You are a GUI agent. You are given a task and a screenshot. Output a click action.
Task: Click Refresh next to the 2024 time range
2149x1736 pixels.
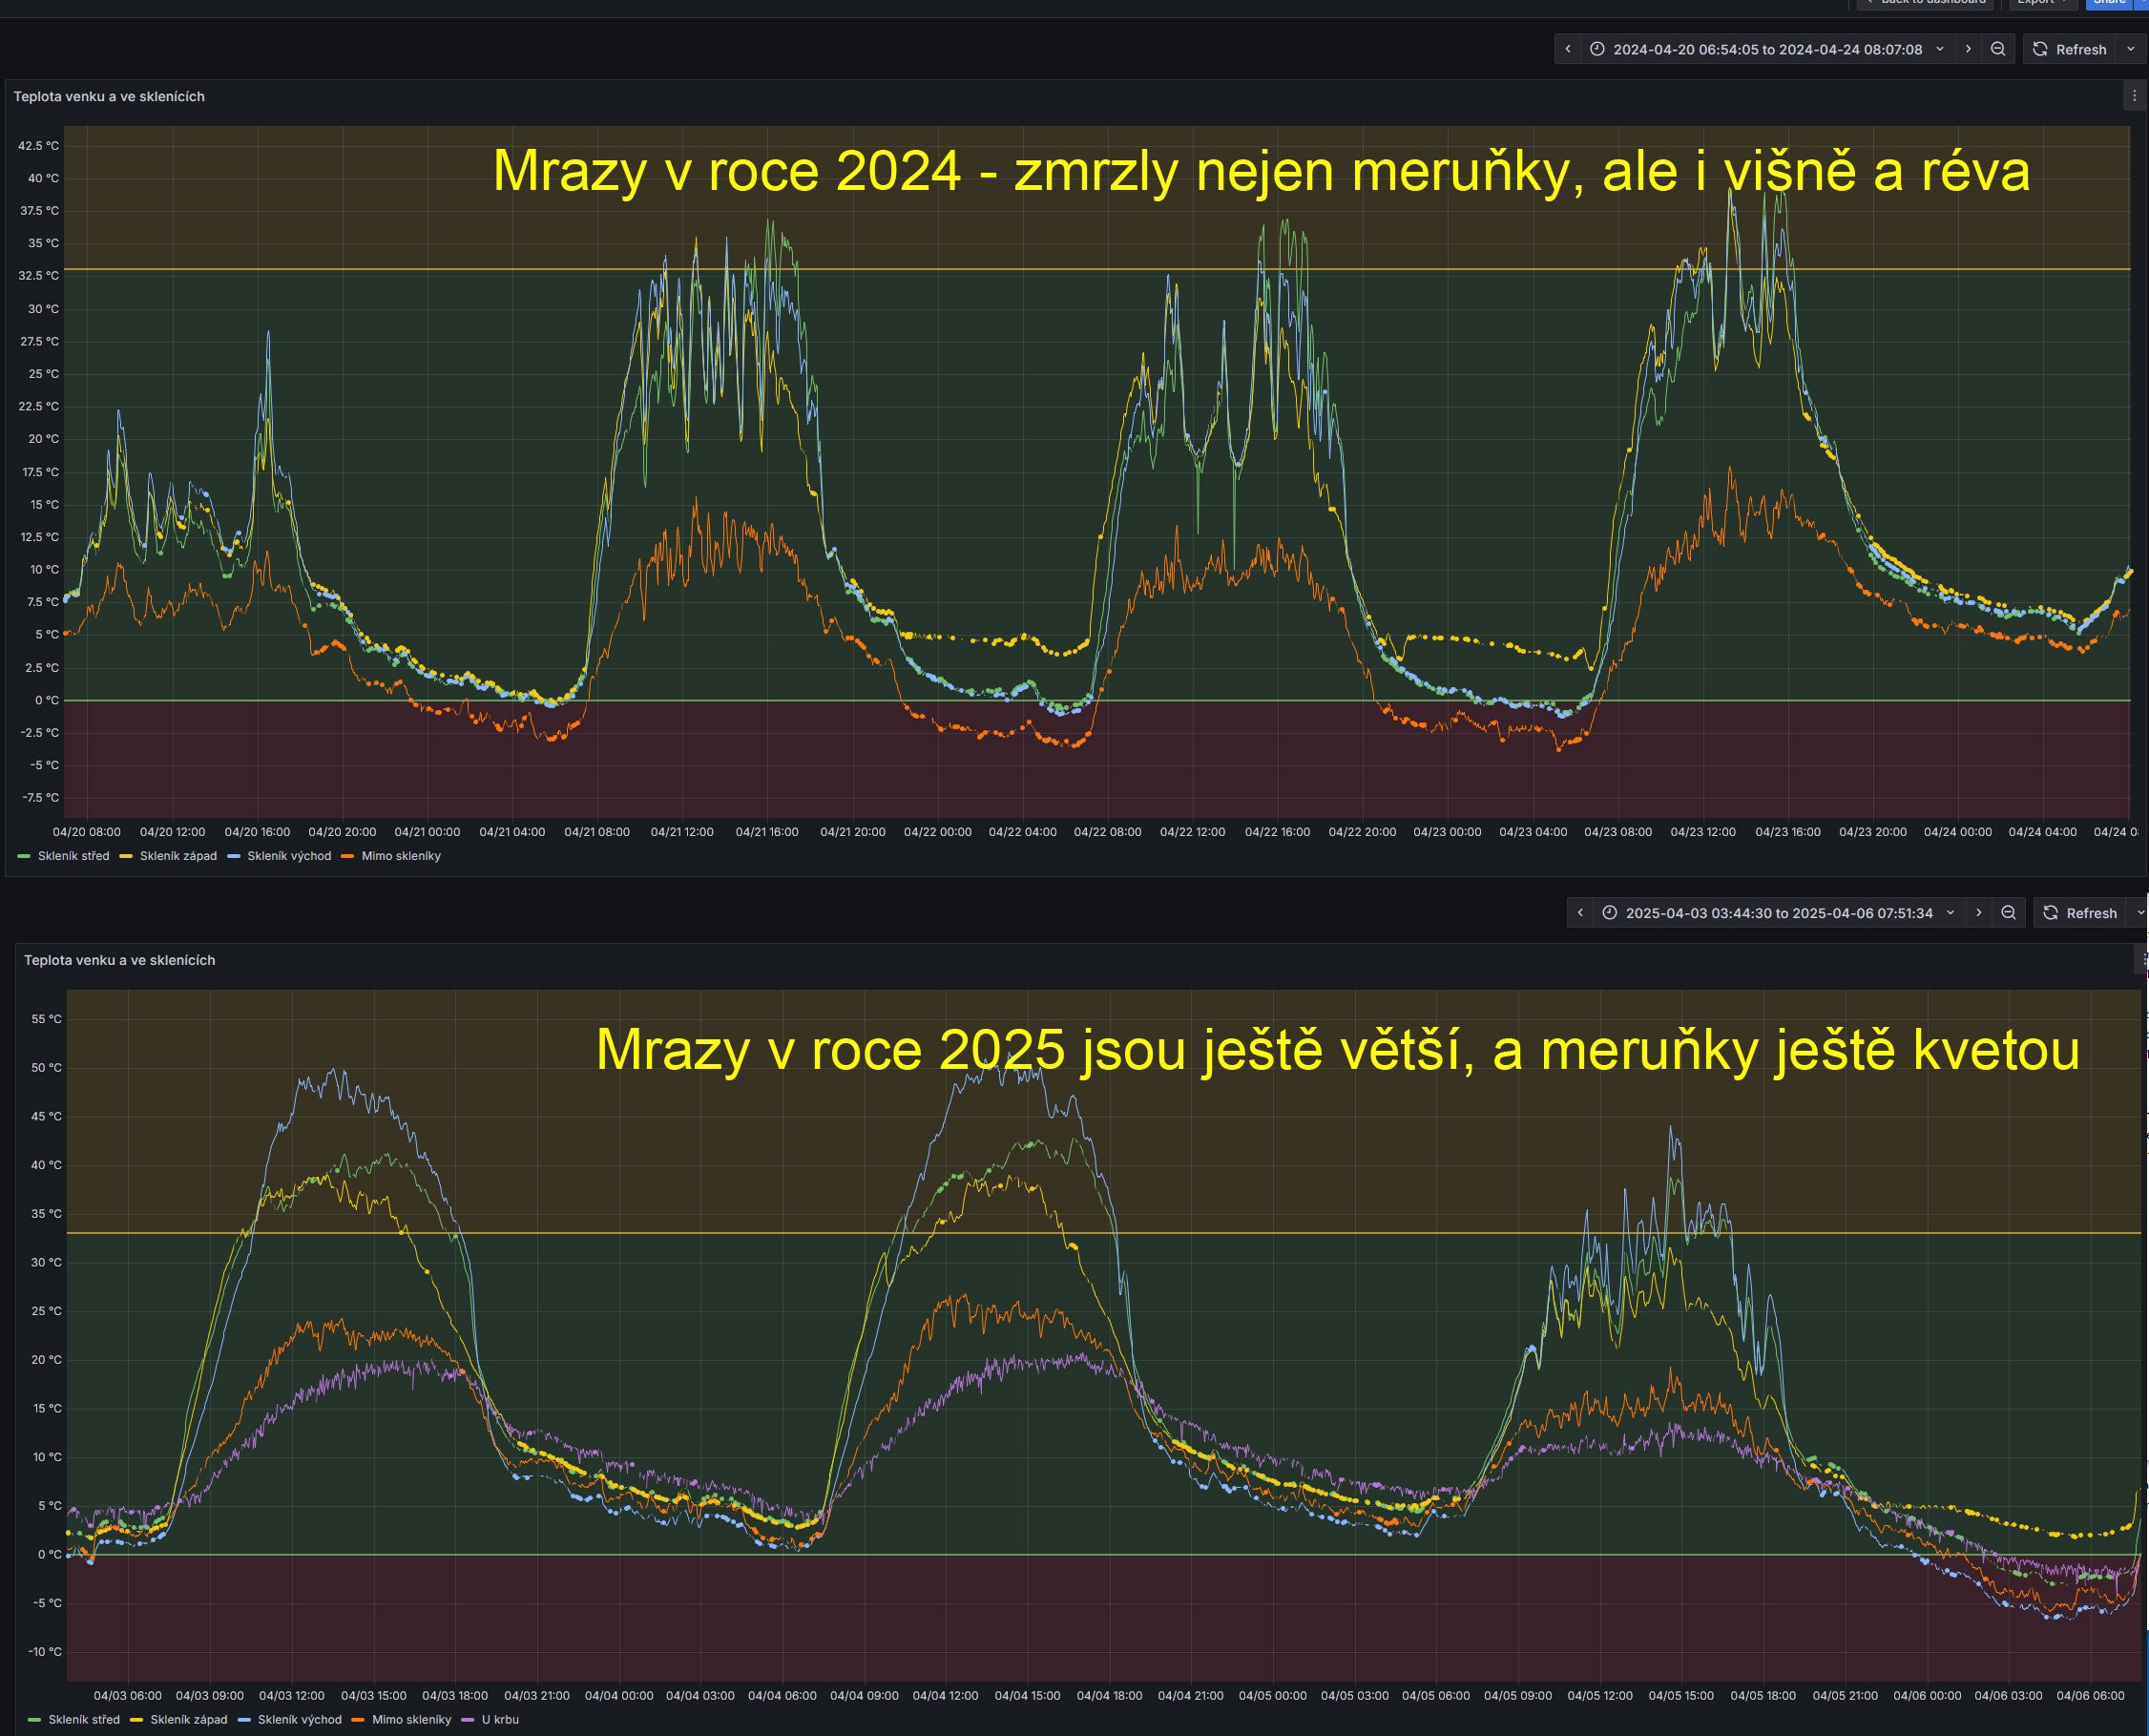coord(2070,49)
